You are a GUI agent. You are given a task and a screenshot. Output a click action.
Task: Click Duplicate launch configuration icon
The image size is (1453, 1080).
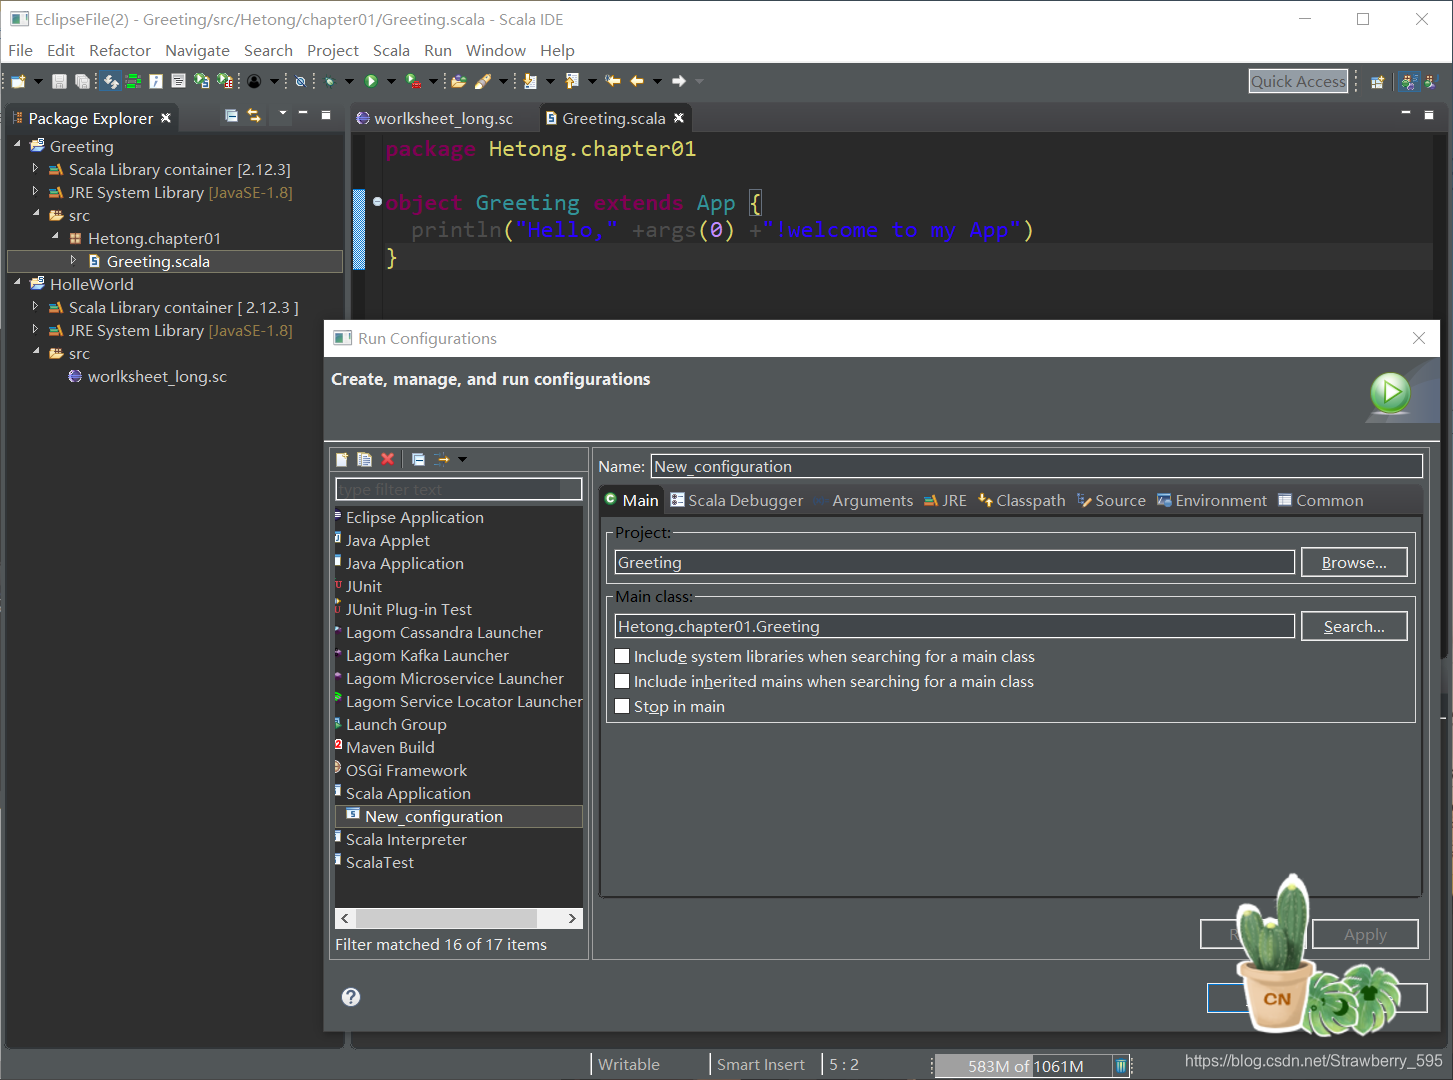click(x=365, y=459)
